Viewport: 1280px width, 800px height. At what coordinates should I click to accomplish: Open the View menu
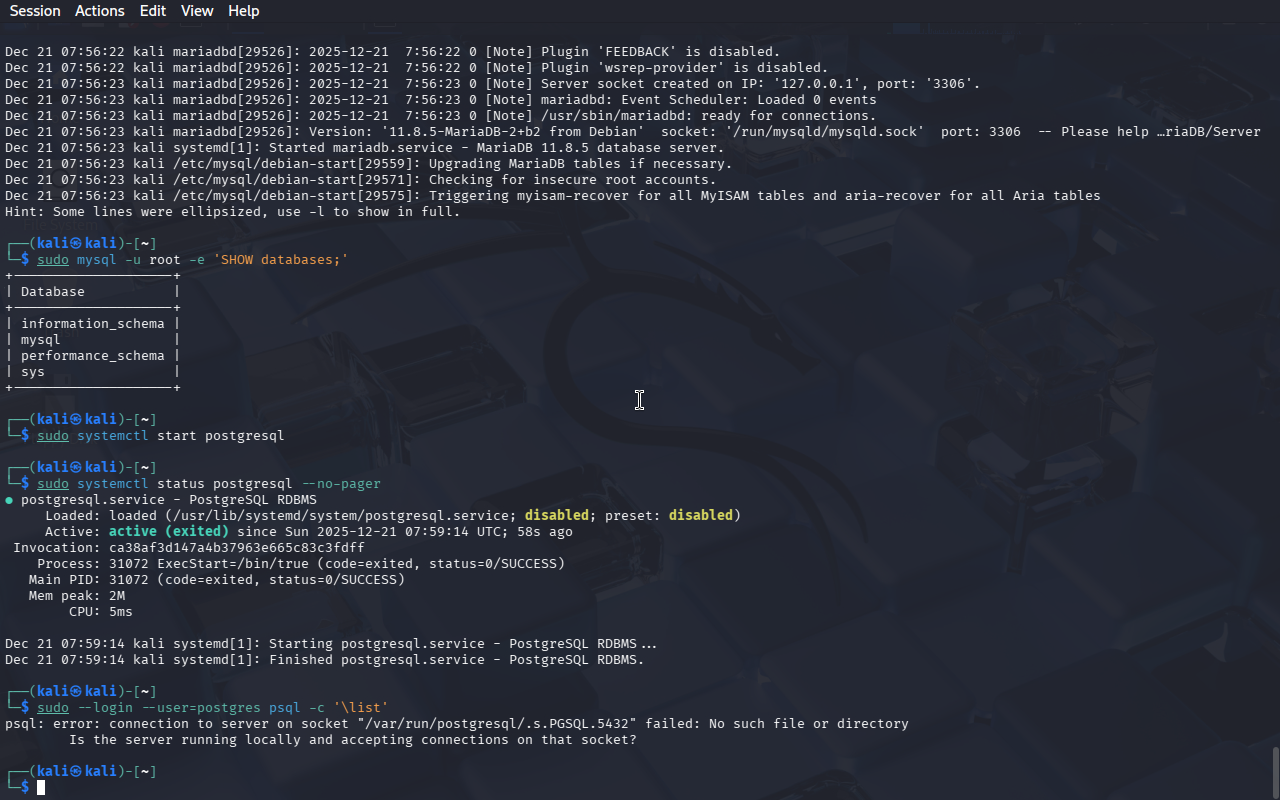coord(197,11)
